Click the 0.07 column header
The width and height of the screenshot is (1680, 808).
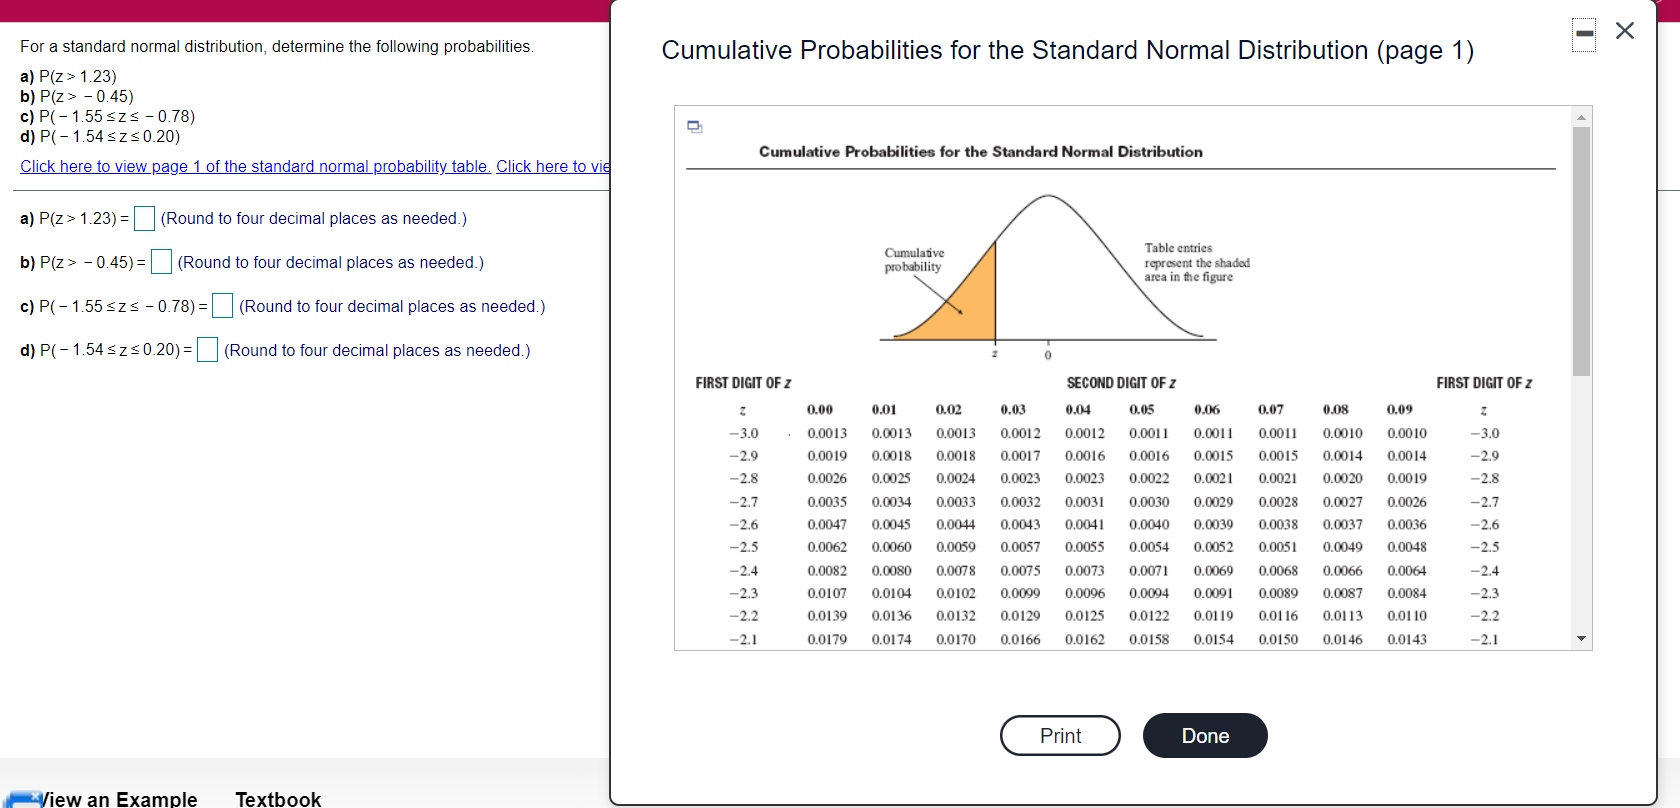coord(1271,410)
